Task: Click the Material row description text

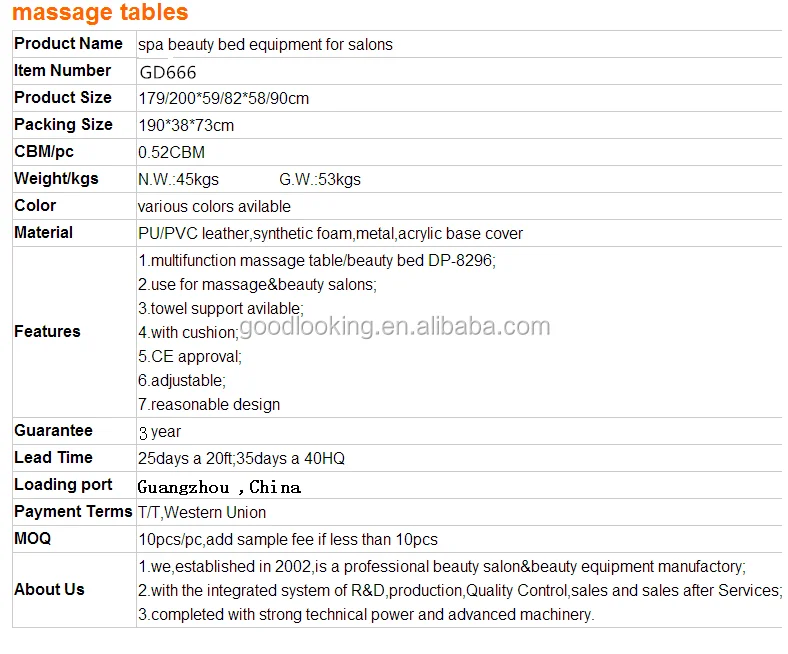Action: click(330, 234)
